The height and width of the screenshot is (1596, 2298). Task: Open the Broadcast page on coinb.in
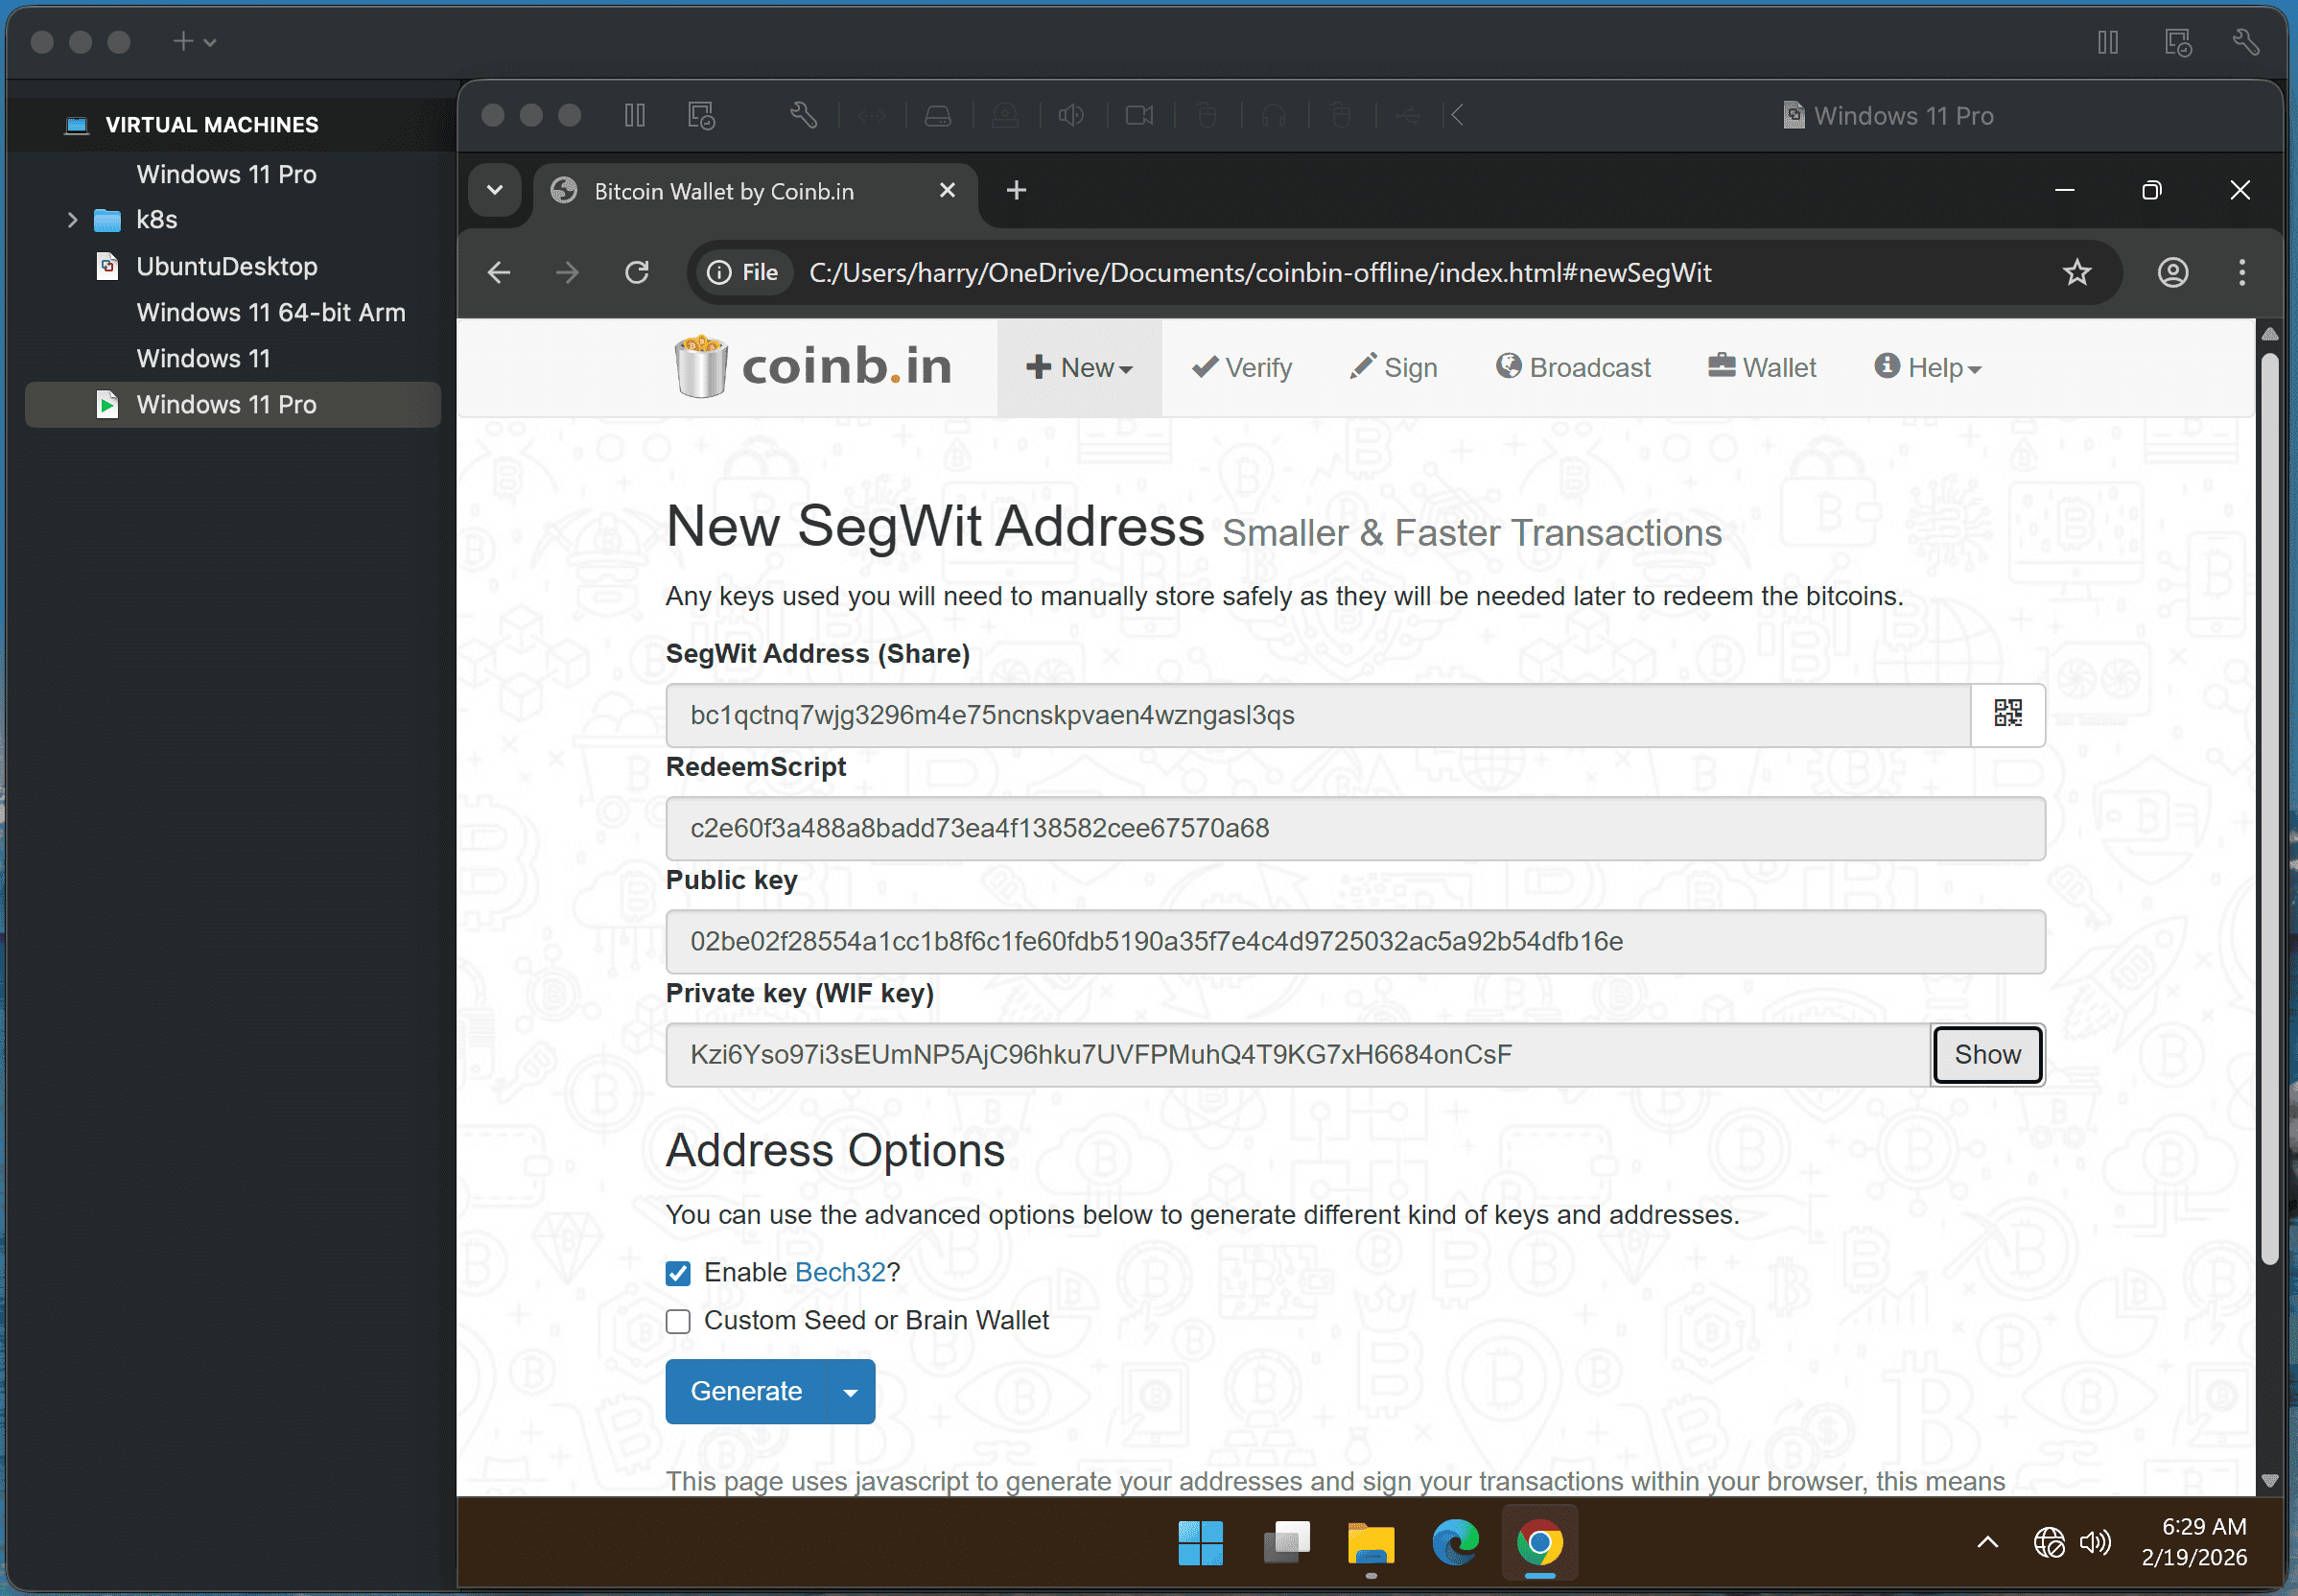point(1572,367)
